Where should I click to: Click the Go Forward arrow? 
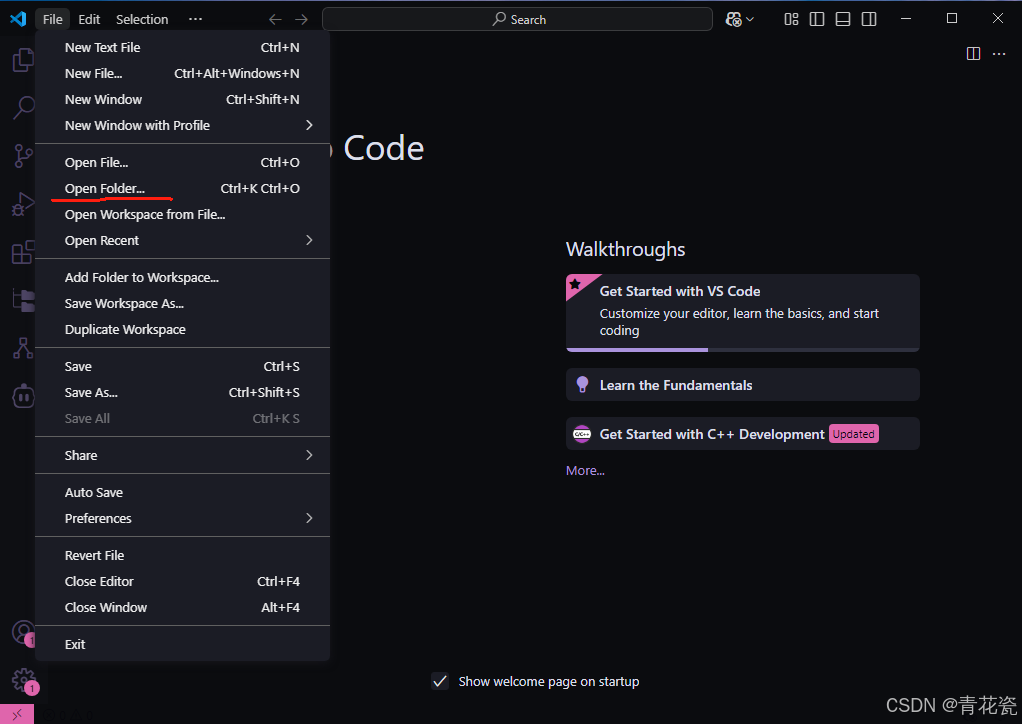[x=301, y=20]
